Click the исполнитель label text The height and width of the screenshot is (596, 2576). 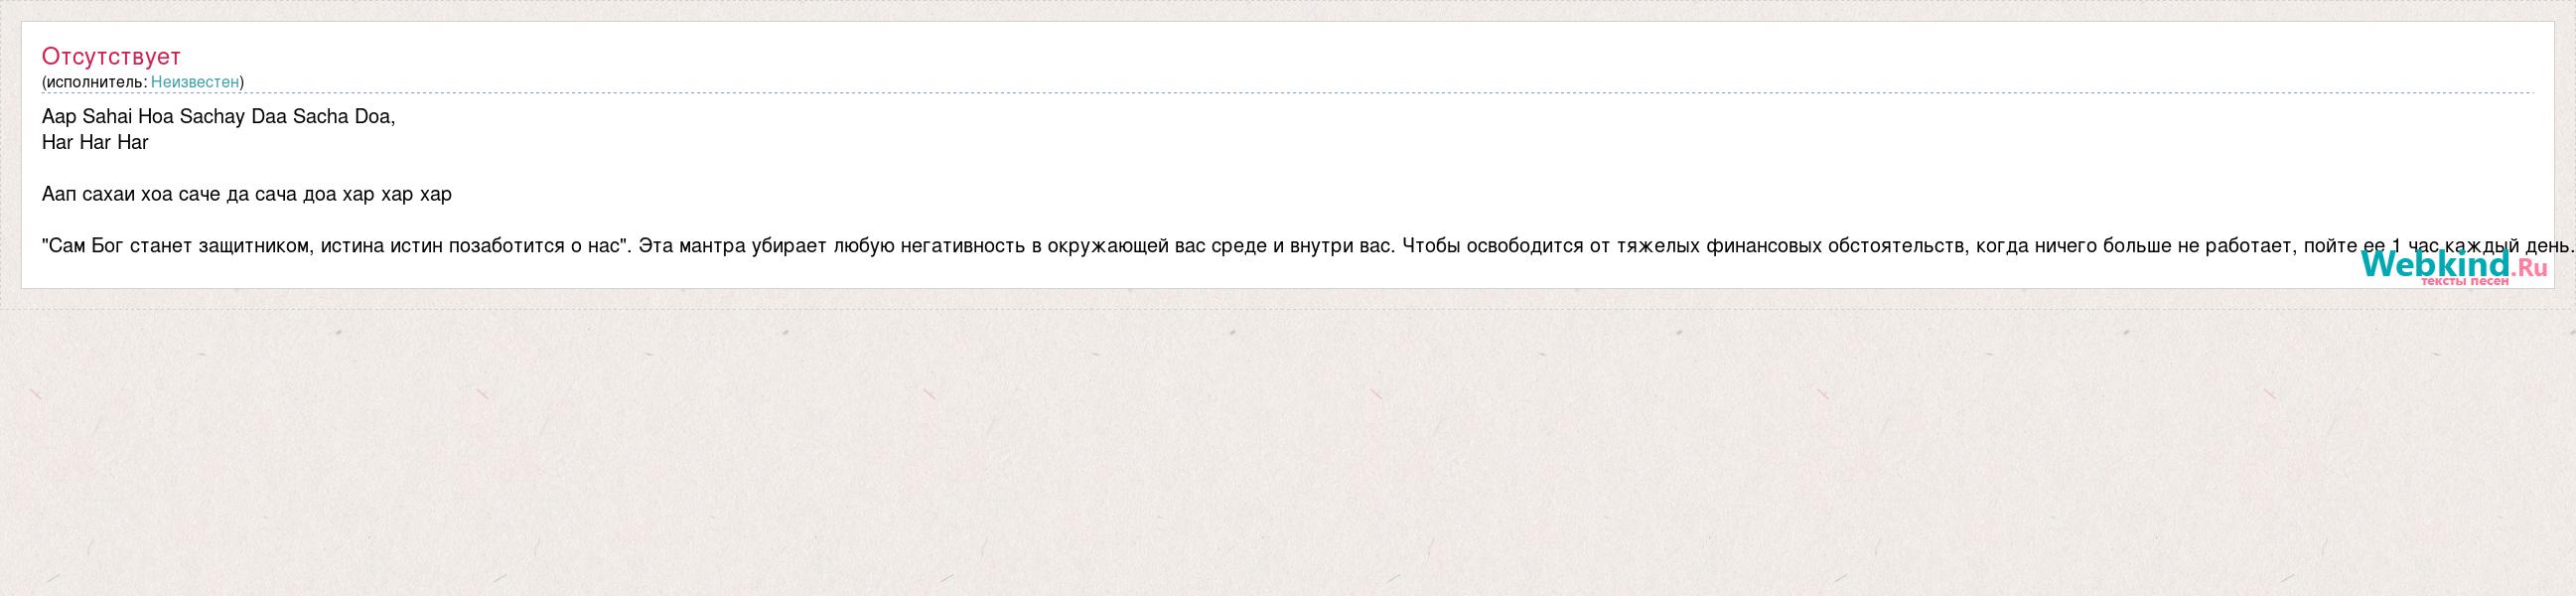coord(95,82)
